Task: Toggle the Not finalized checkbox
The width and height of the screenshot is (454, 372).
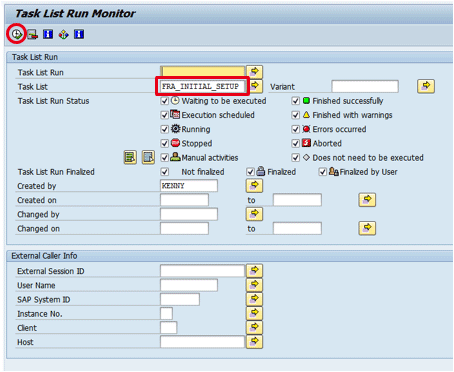Action: 165,172
